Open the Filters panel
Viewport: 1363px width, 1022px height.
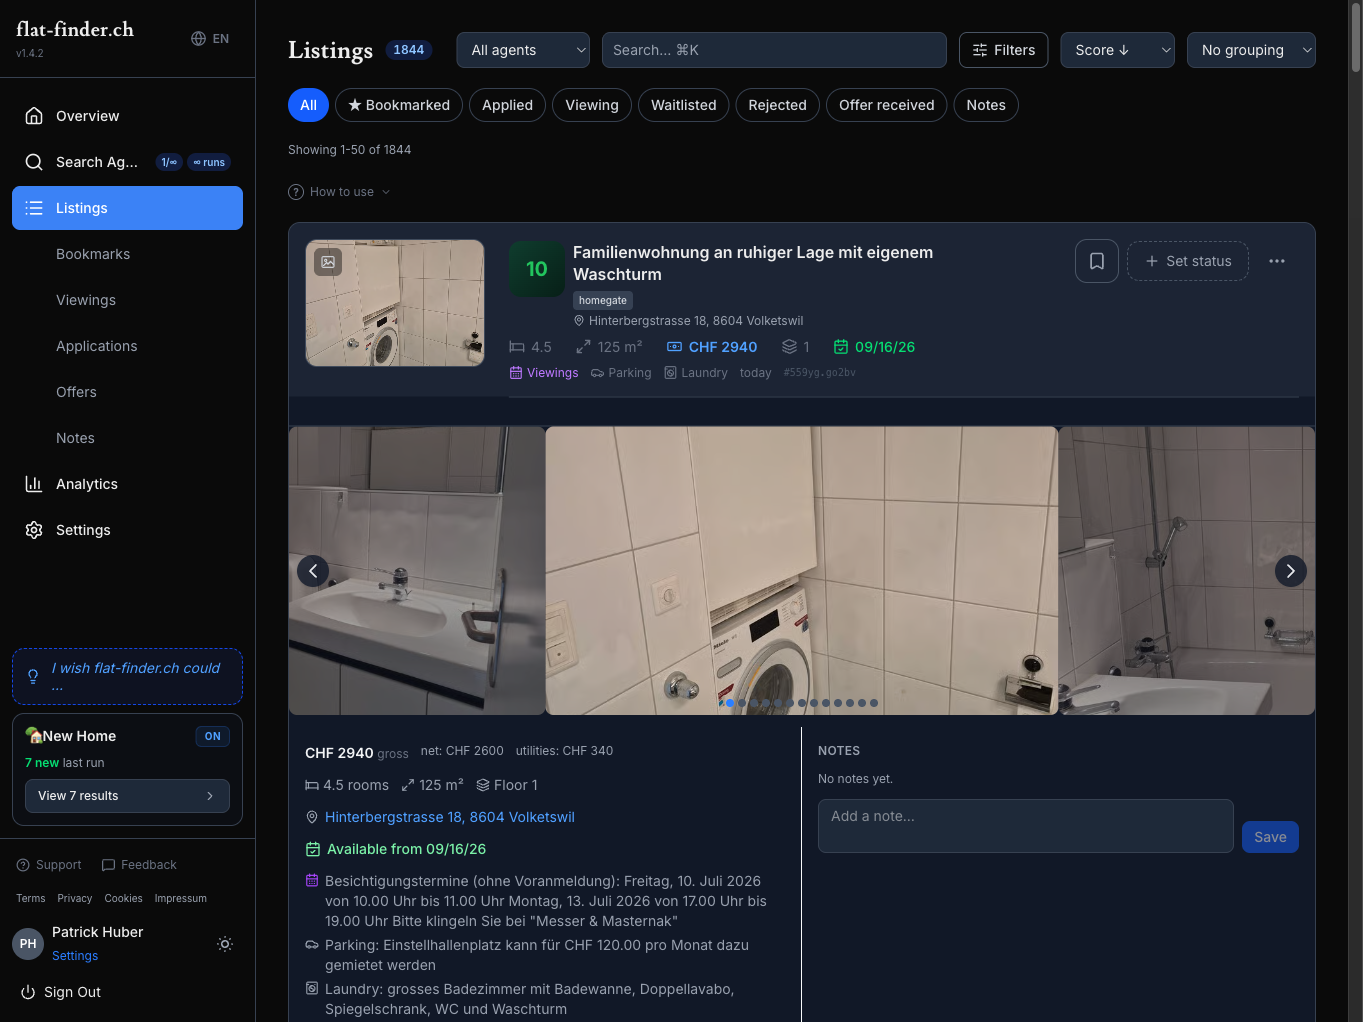[1004, 50]
